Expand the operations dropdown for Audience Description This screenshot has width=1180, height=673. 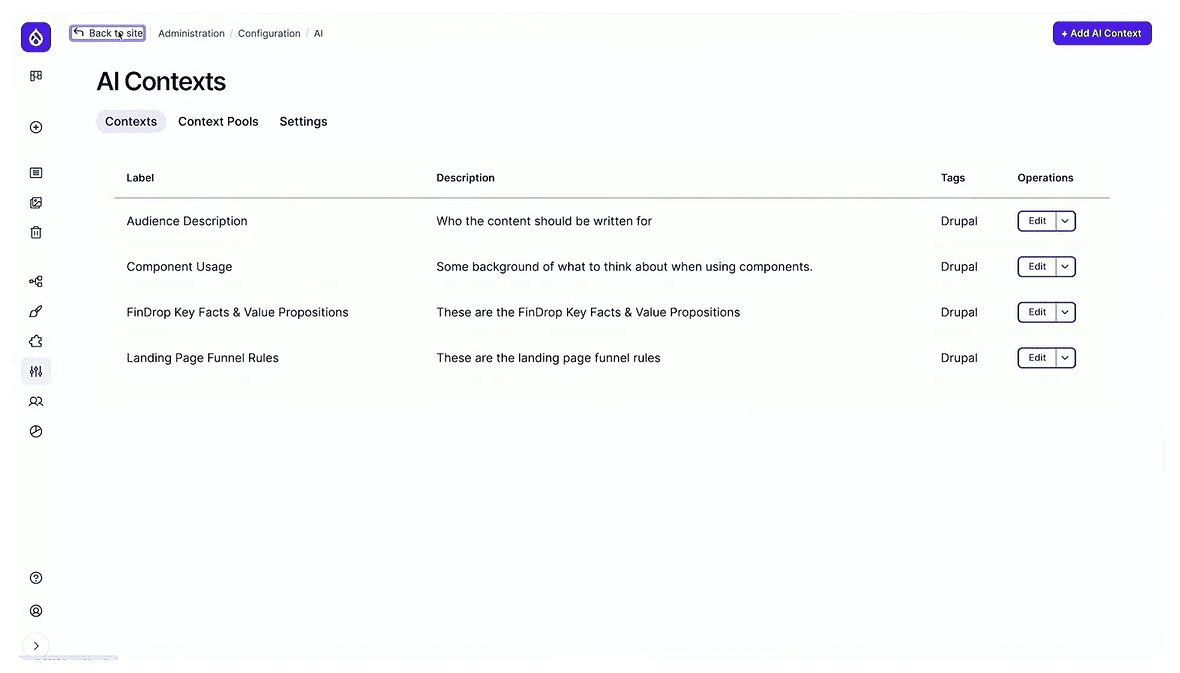point(1064,221)
